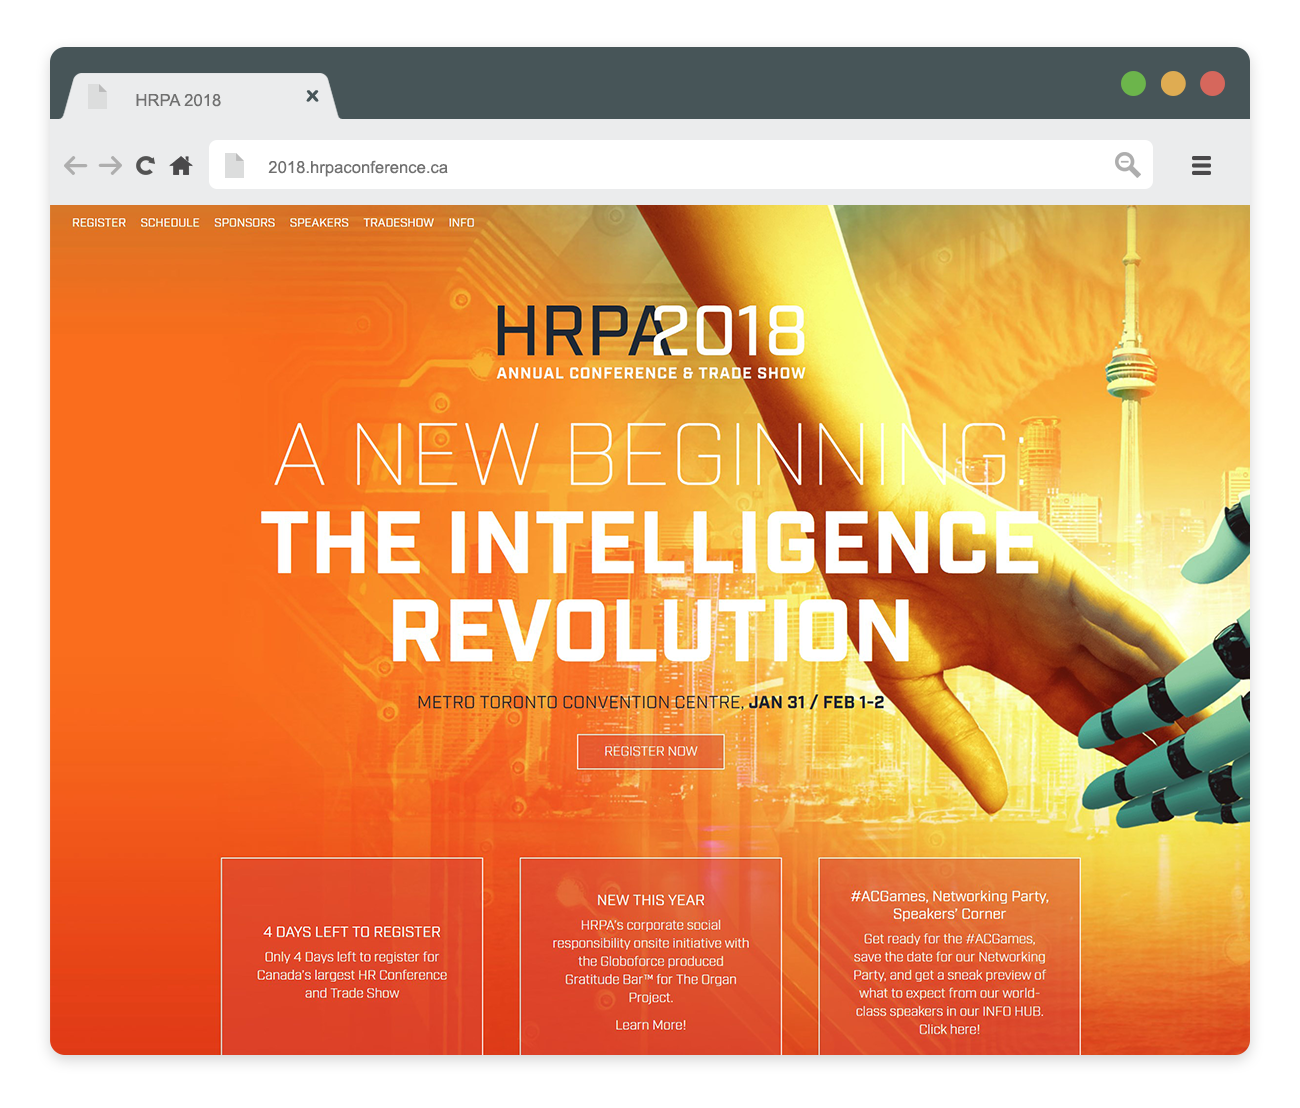The image size is (1300, 1108).
Task: Click 'A NEW BEGINNING' headline text
Action: 649,455
